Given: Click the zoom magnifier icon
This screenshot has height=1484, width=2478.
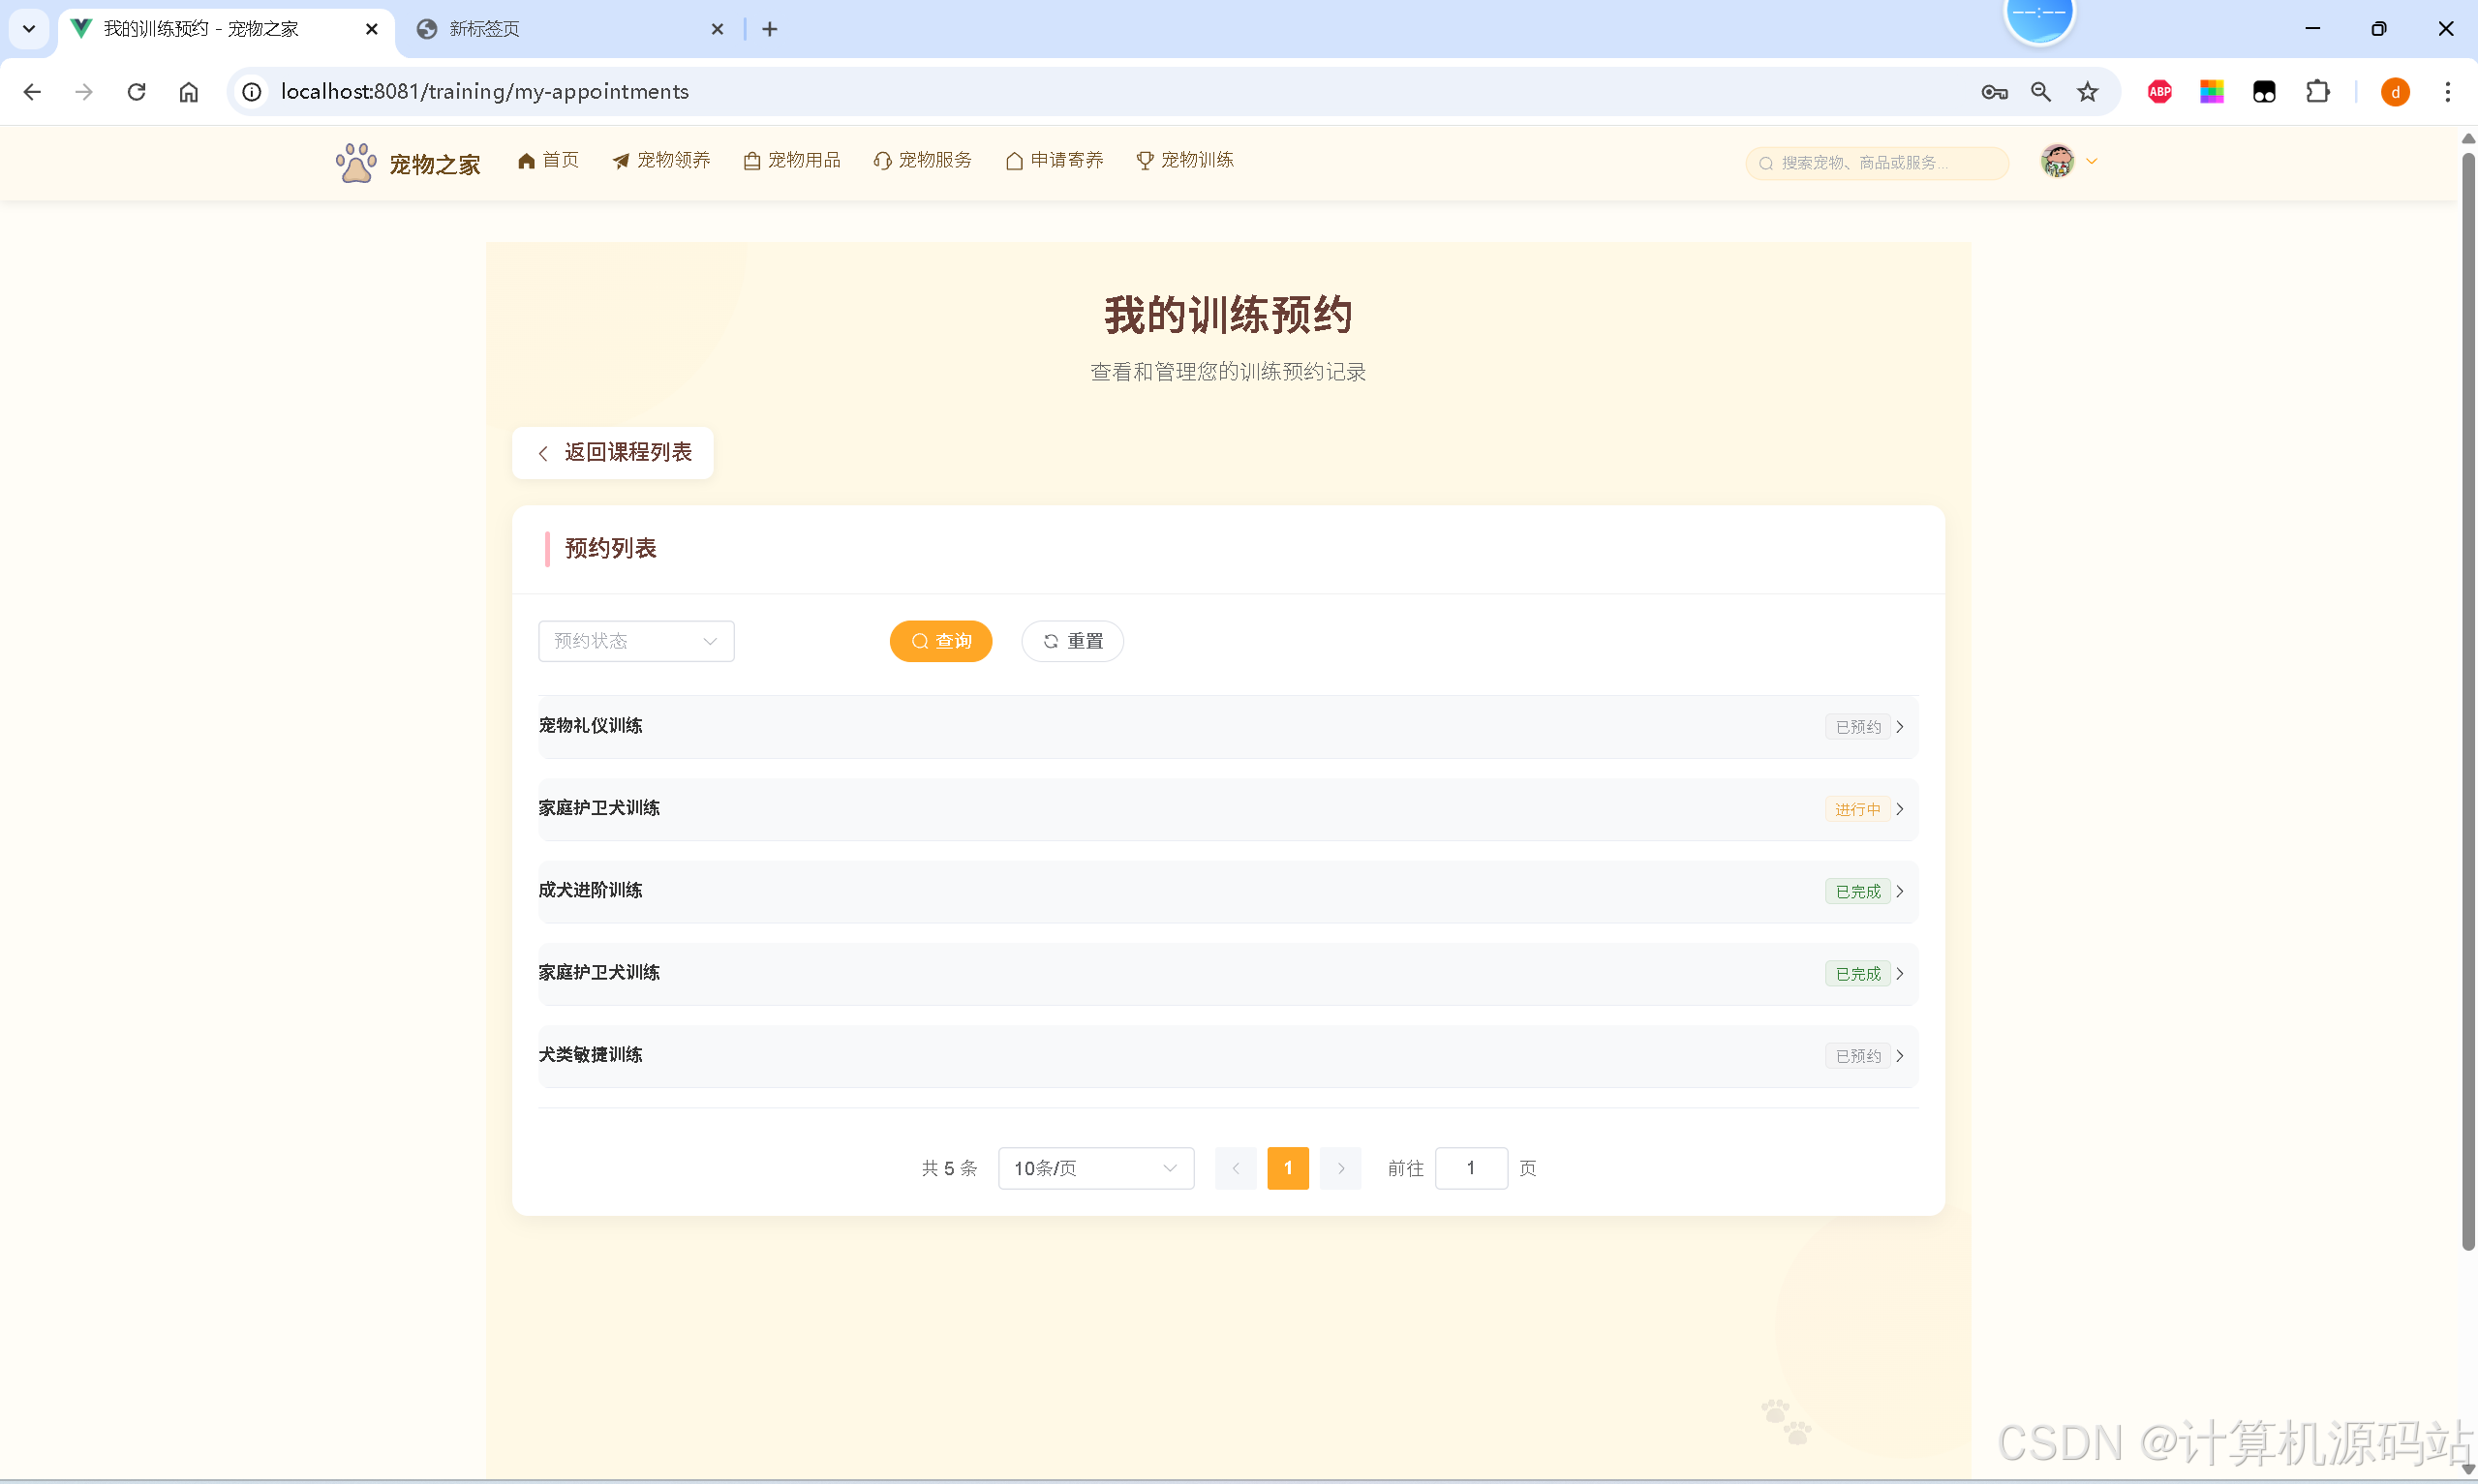Looking at the screenshot, I should pyautogui.click(x=2041, y=92).
